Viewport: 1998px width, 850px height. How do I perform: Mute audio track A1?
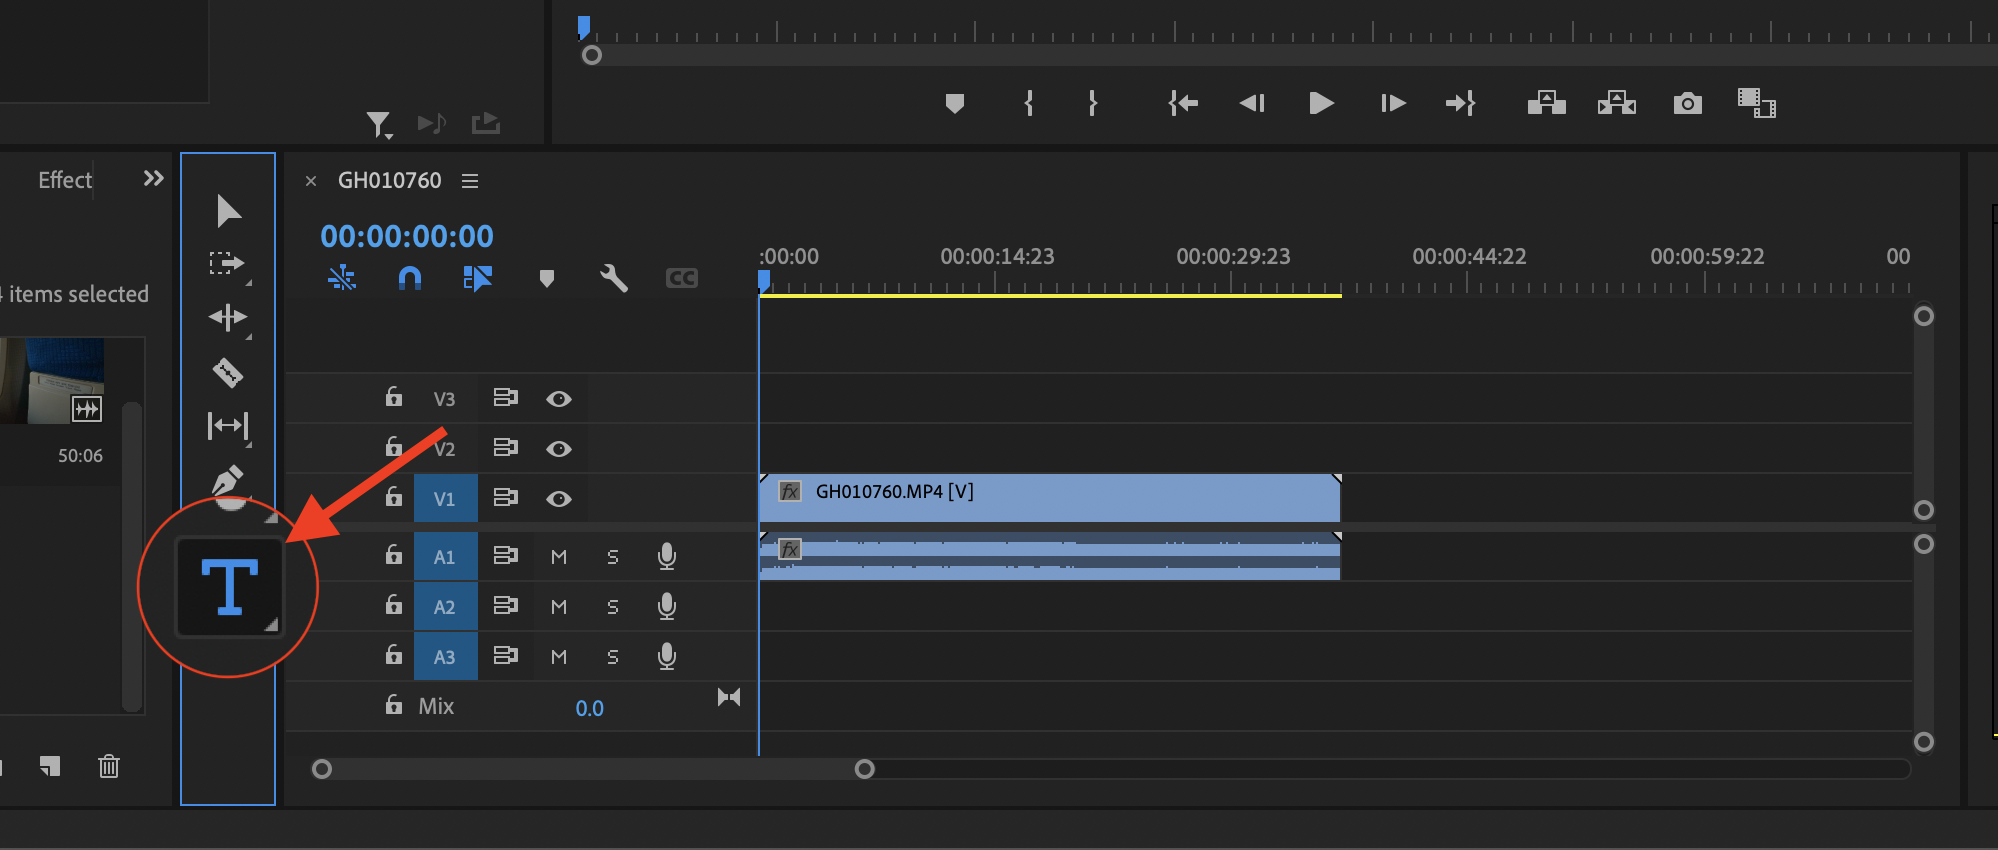pos(559,557)
